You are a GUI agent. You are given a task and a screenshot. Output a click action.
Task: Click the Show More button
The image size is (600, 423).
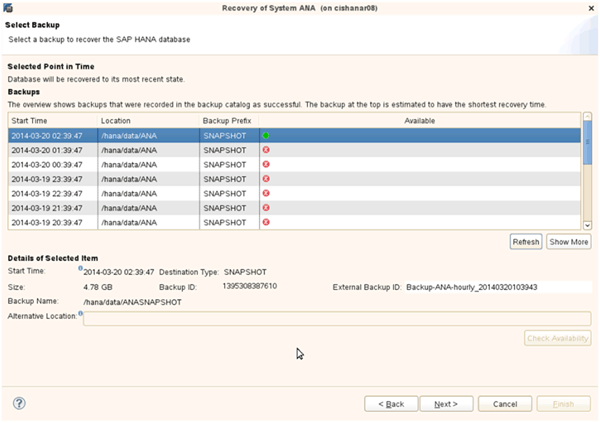(569, 242)
